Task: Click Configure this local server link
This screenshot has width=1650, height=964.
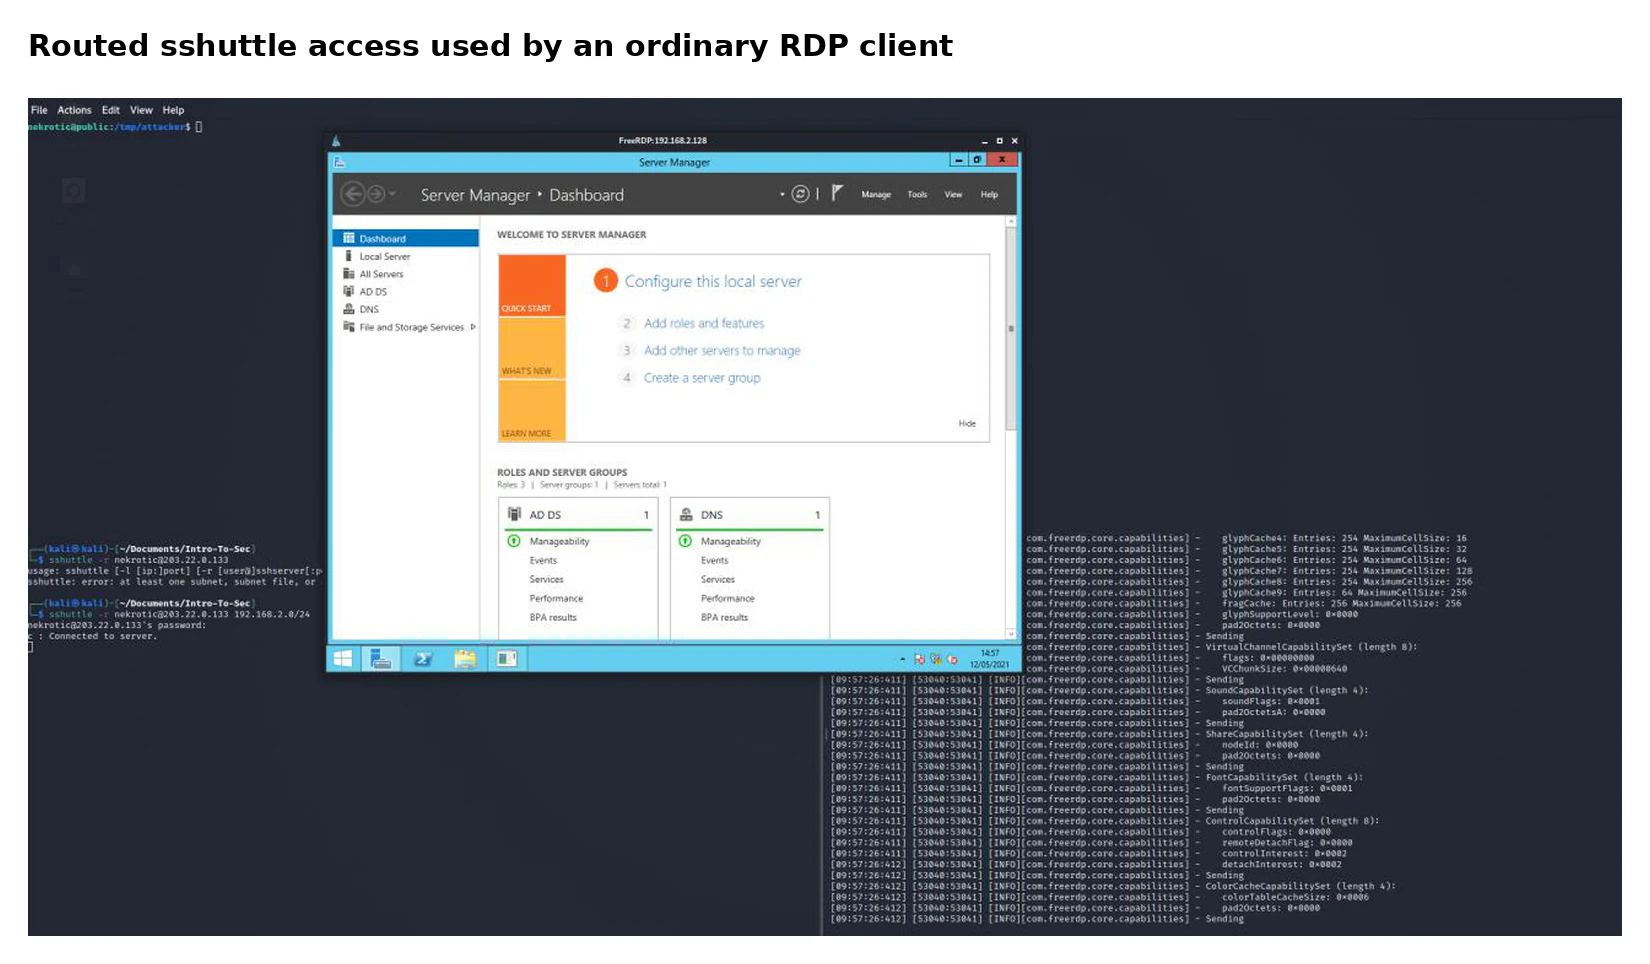Action: coord(713,282)
